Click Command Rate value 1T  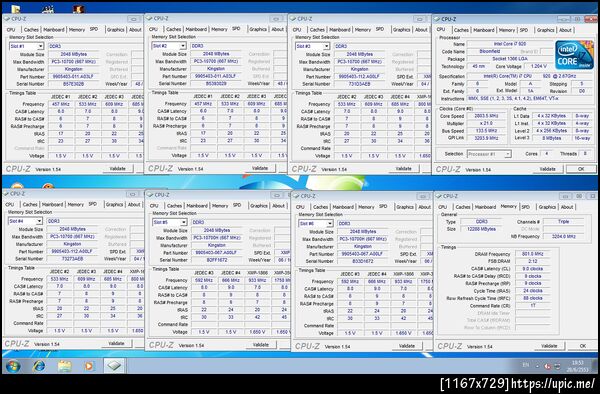[533, 306]
